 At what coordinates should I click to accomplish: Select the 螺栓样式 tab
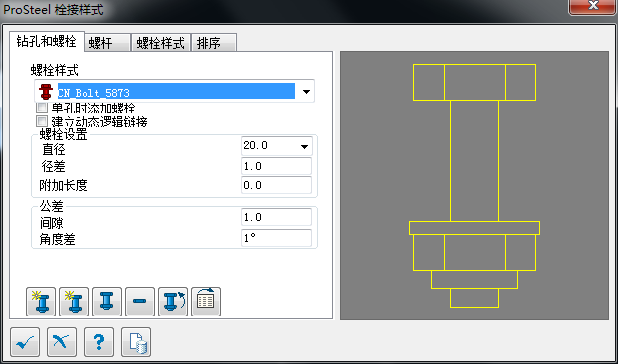[160, 43]
